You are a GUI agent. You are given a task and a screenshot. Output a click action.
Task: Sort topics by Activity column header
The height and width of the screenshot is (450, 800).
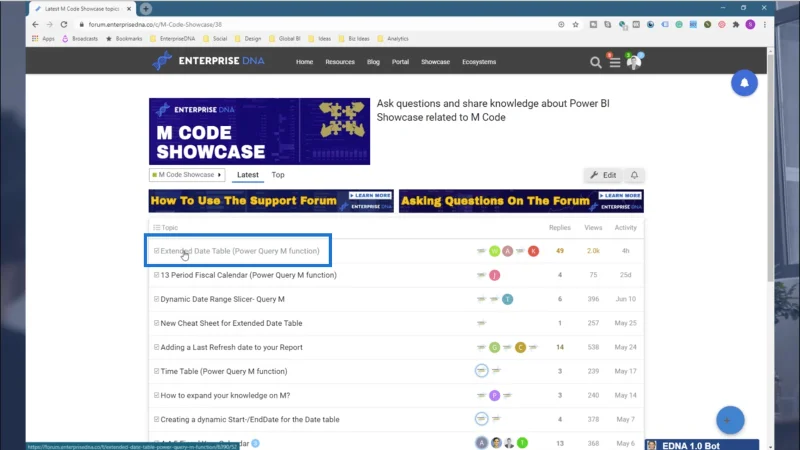[626, 228]
